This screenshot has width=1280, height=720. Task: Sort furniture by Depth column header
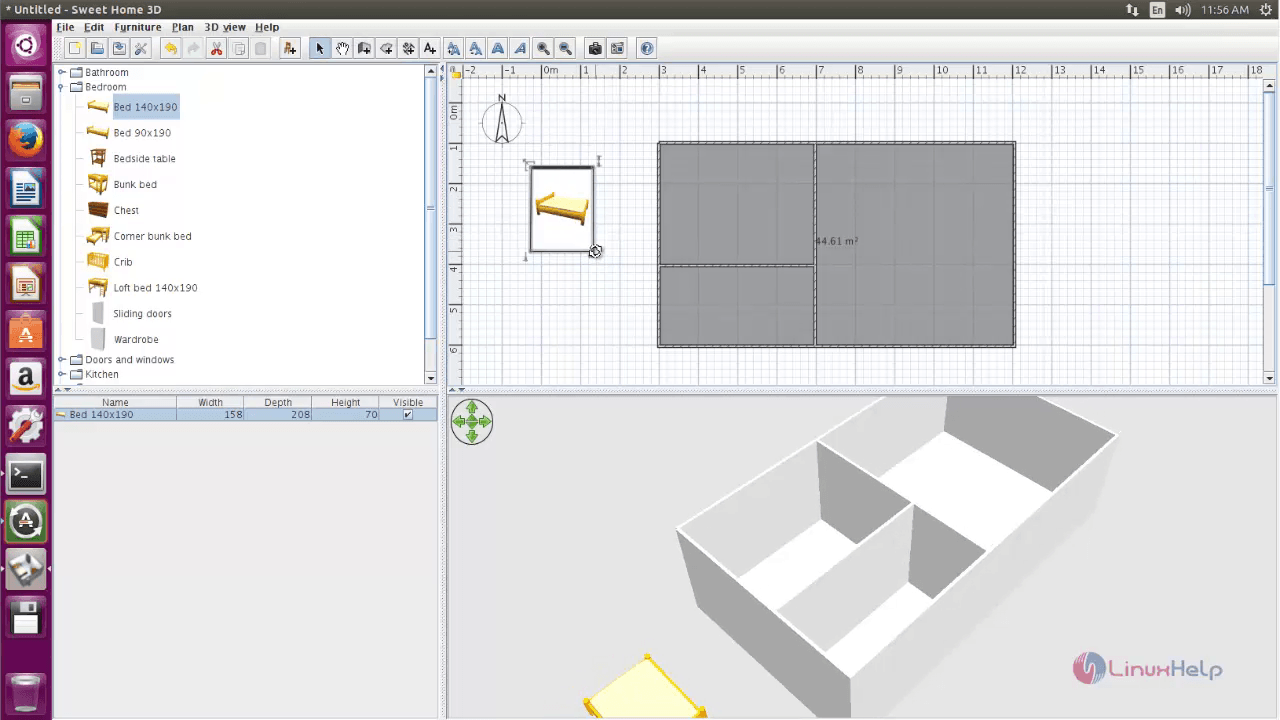click(x=278, y=402)
